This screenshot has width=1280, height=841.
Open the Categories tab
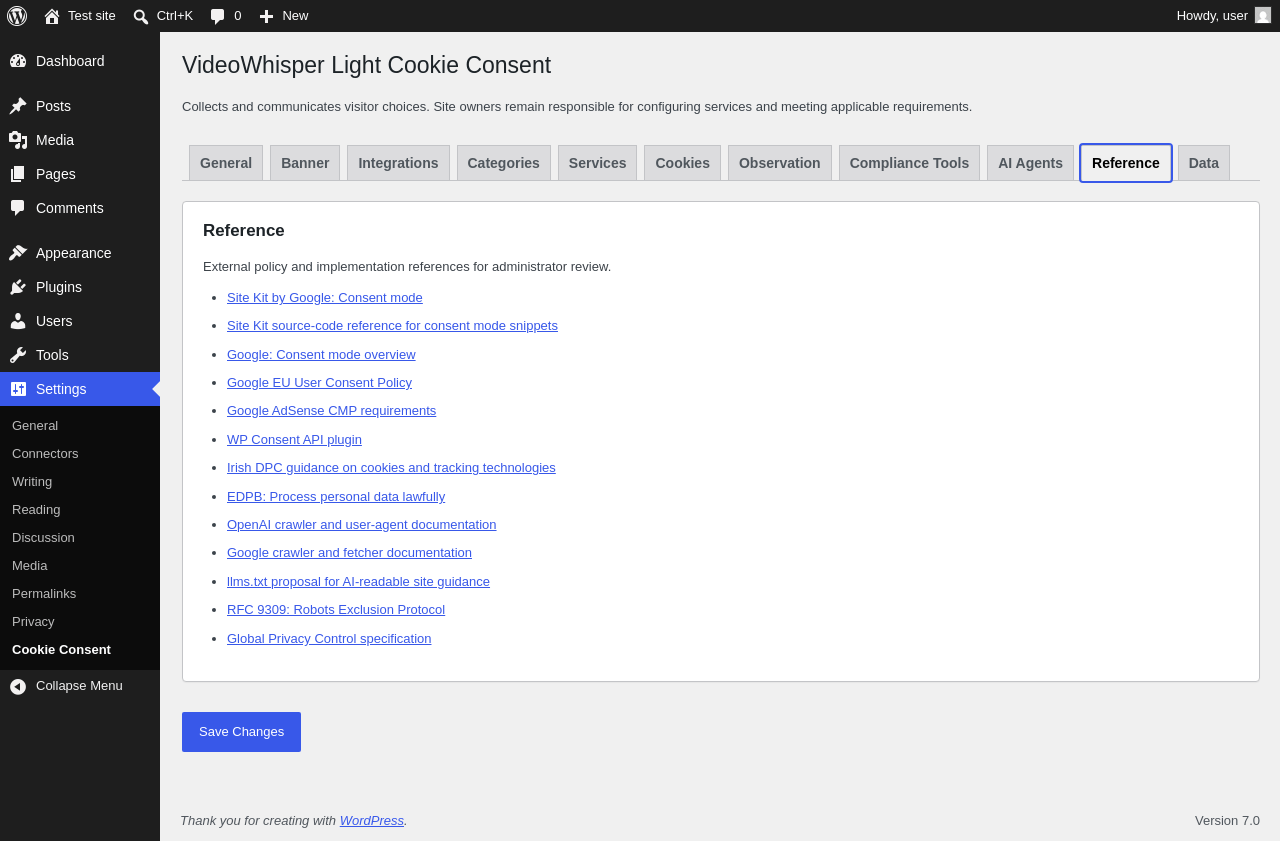(504, 163)
